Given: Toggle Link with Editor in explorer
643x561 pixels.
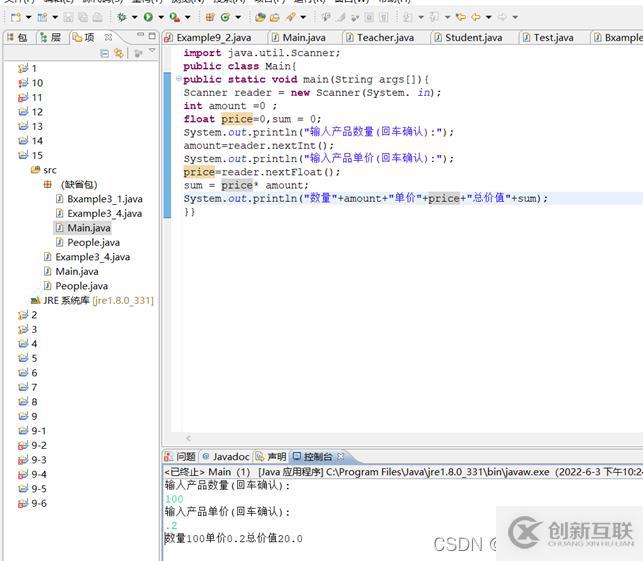Looking at the screenshot, I should tap(119, 53).
